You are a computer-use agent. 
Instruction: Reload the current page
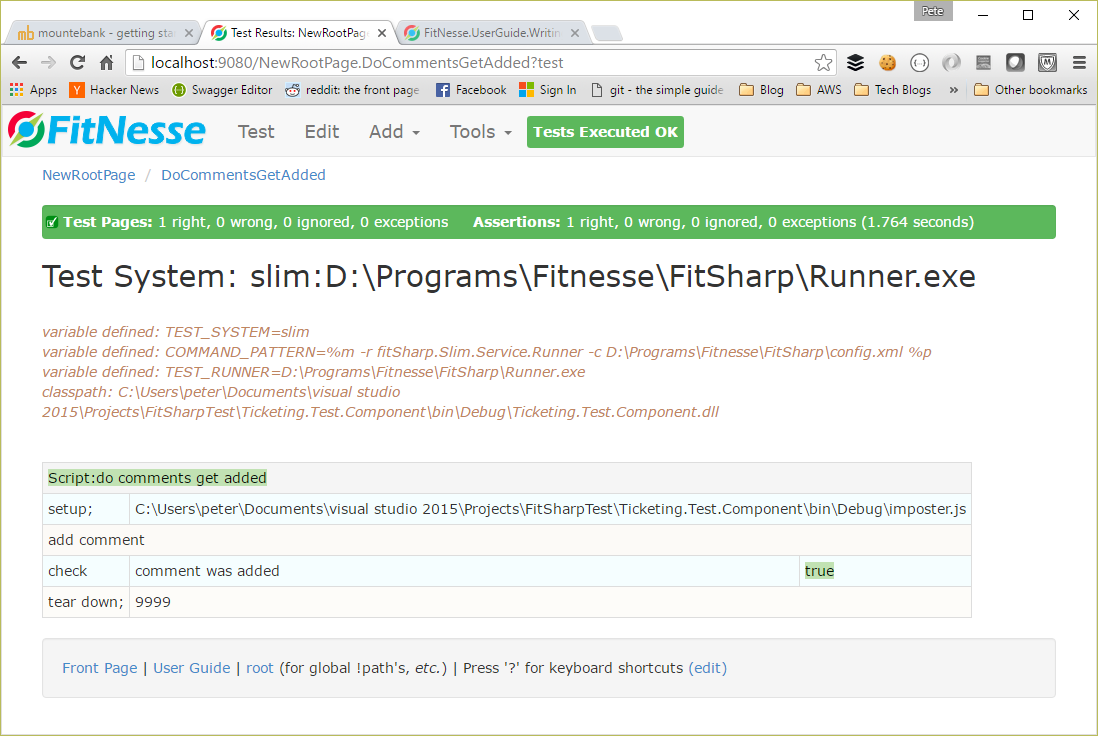(77, 62)
